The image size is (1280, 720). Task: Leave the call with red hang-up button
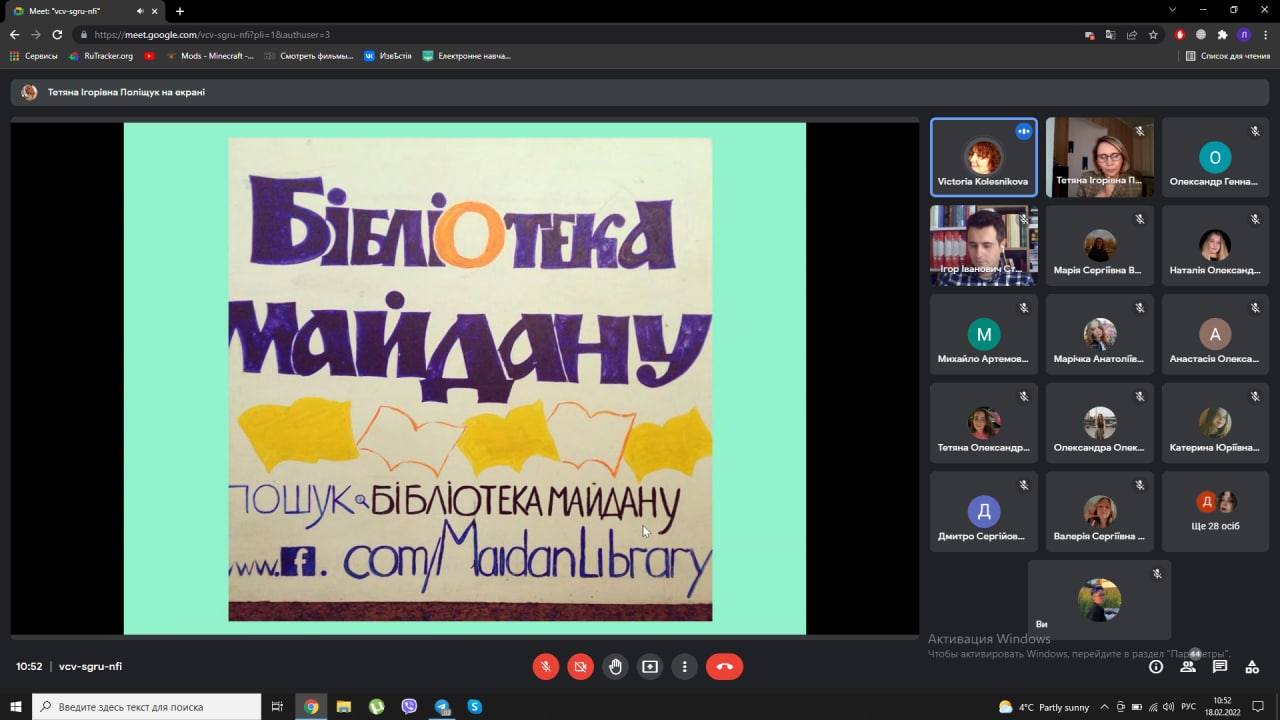tap(724, 666)
